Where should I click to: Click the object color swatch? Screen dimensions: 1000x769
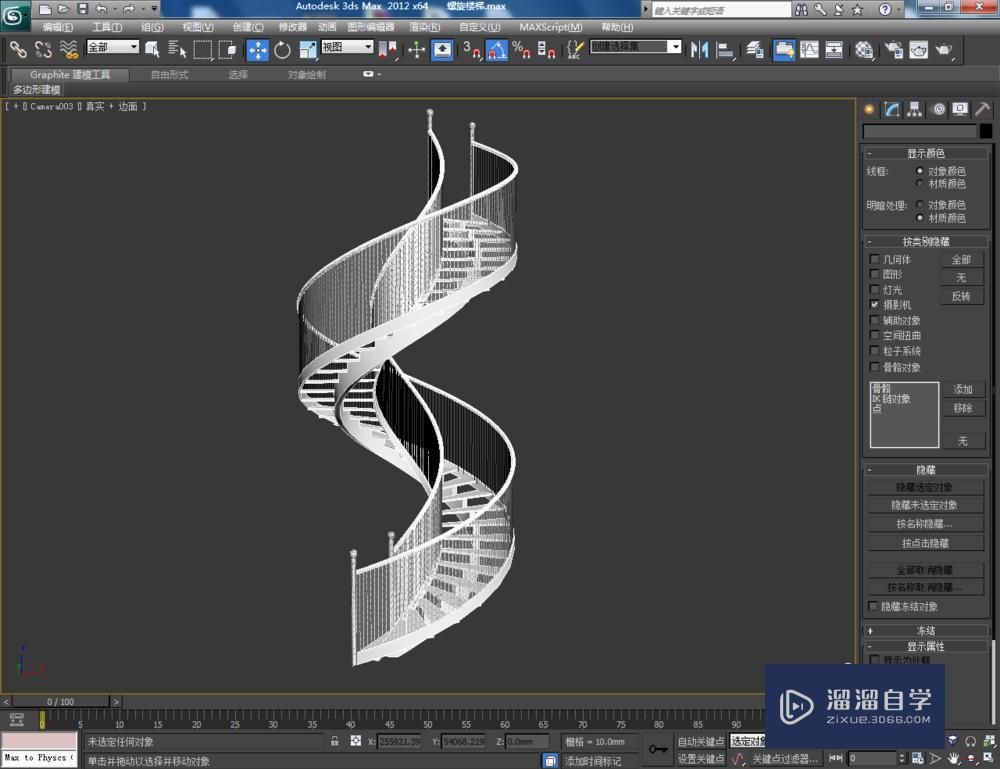coord(985,131)
